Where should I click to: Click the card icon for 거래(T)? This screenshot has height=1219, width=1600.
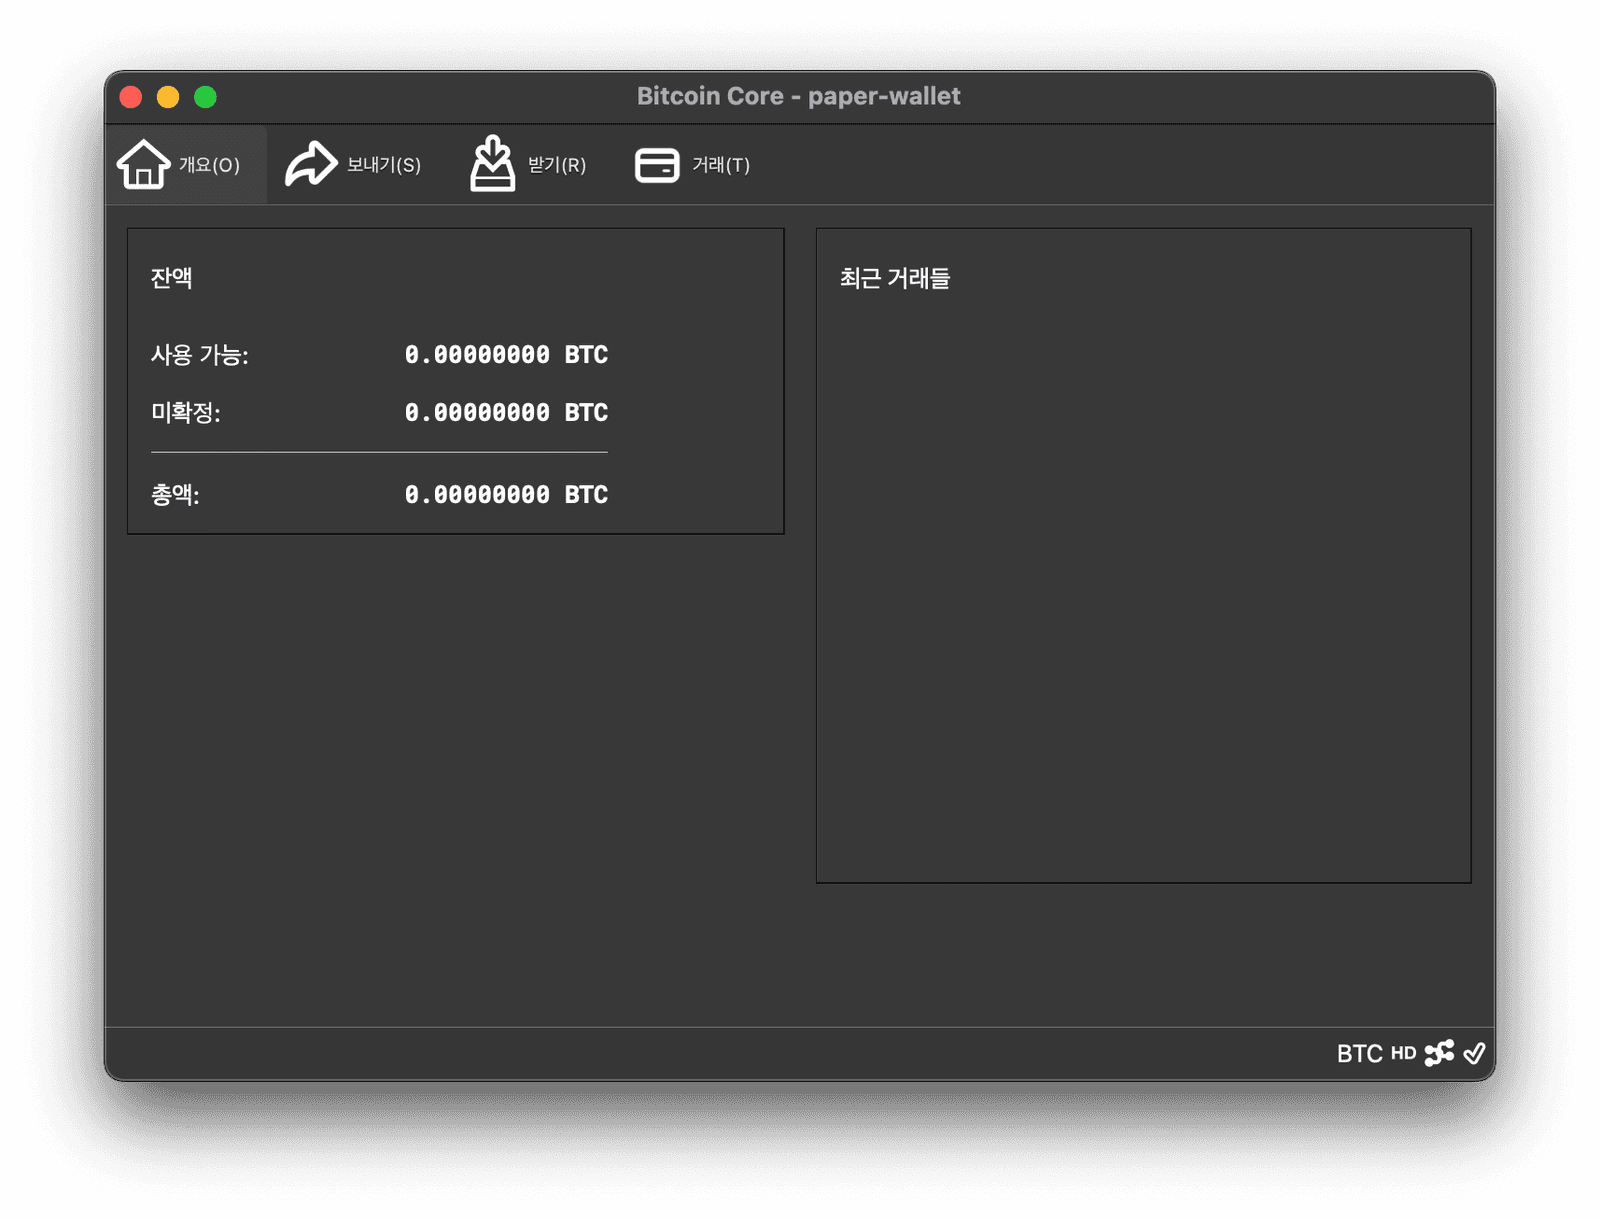(x=657, y=164)
